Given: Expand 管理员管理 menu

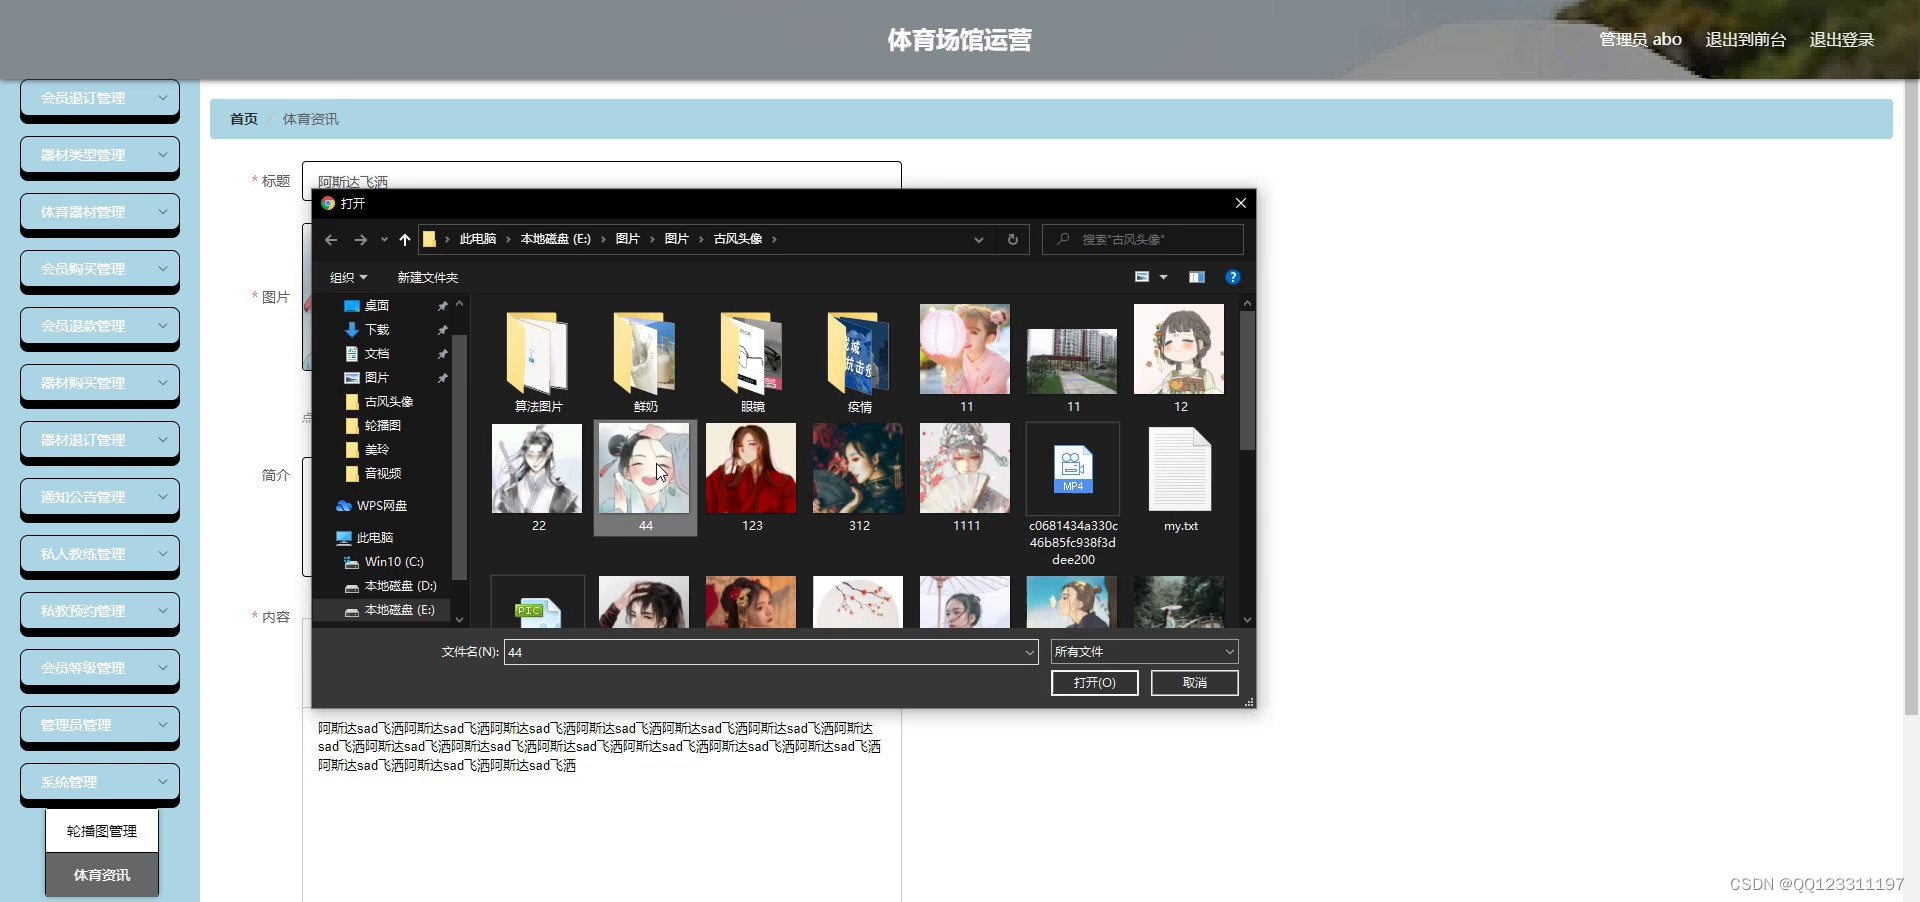Looking at the screenshot, I should point(100,725).
